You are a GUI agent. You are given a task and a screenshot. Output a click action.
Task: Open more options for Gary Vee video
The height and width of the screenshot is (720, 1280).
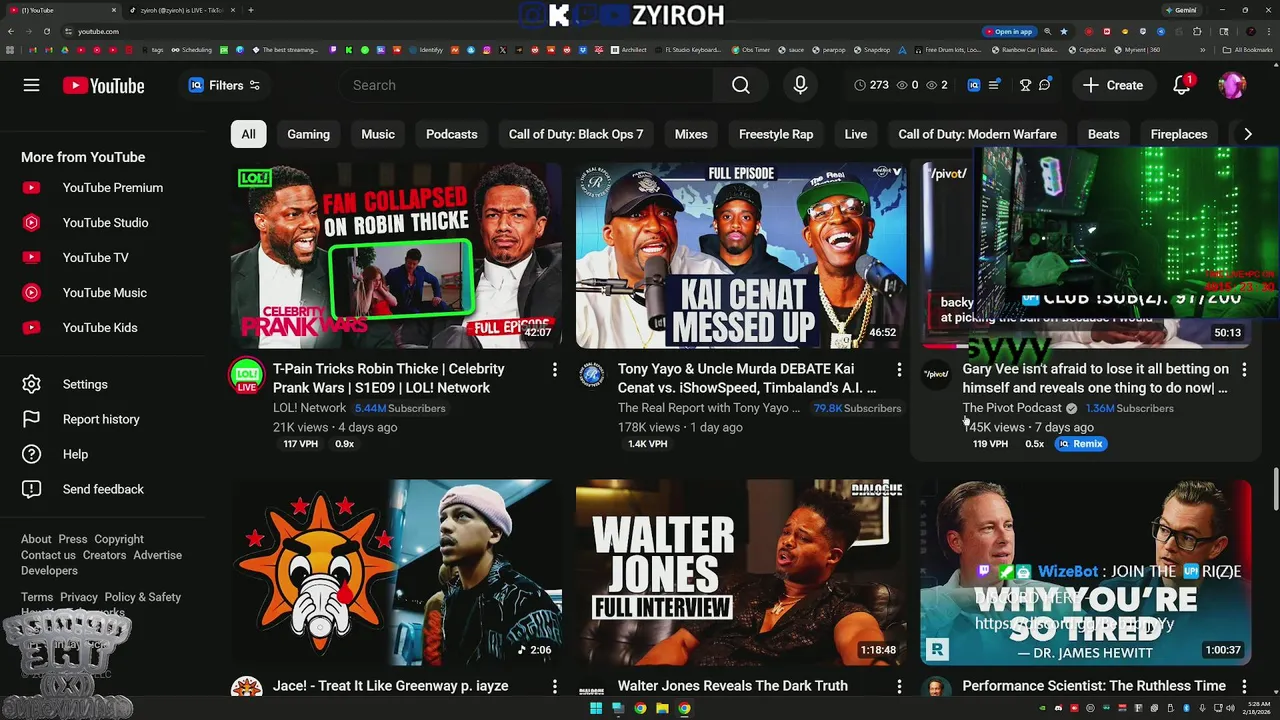(1244, 370)
